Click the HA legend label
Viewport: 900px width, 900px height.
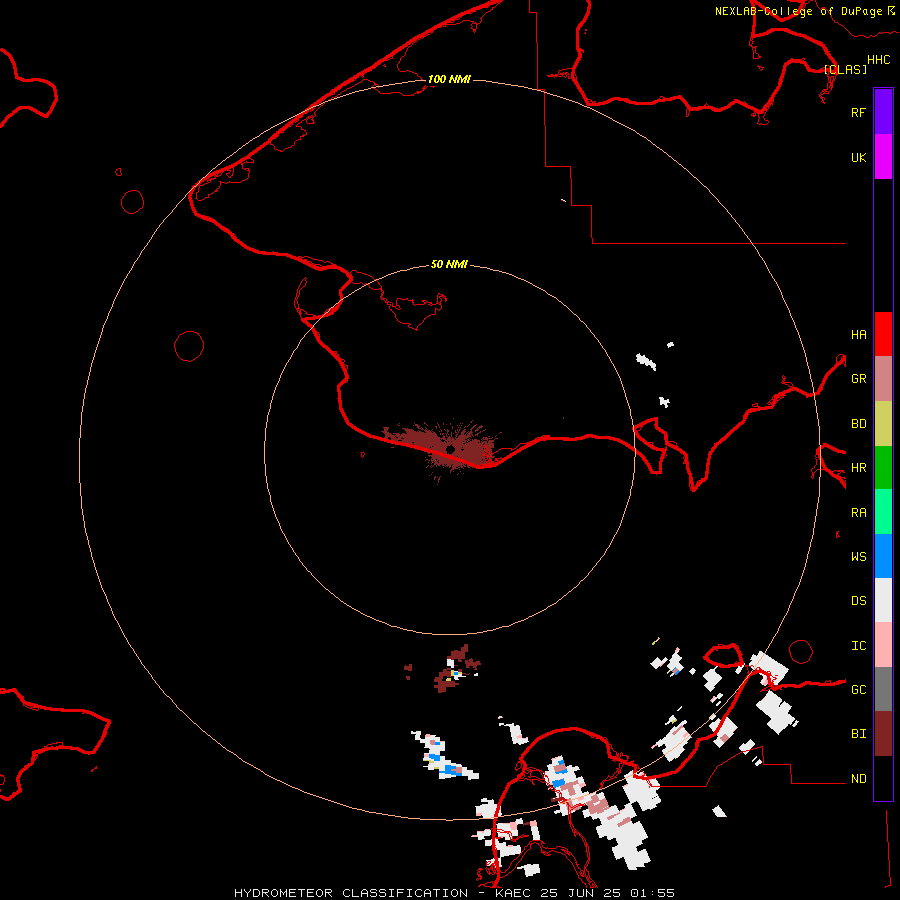click(x=858, y=334)
